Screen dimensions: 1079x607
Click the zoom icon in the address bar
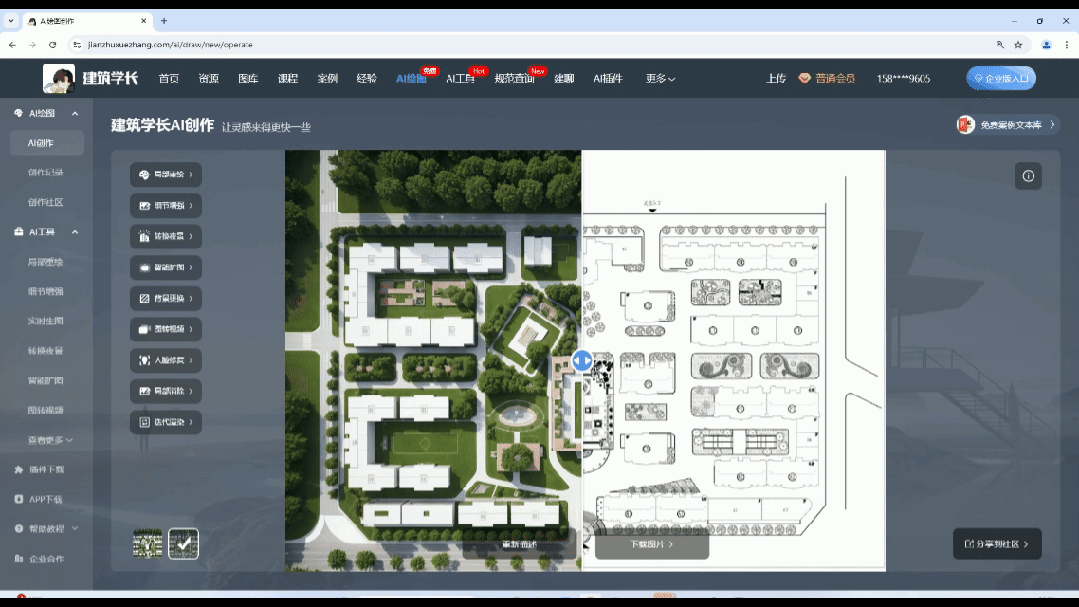tap(1000, 45)
